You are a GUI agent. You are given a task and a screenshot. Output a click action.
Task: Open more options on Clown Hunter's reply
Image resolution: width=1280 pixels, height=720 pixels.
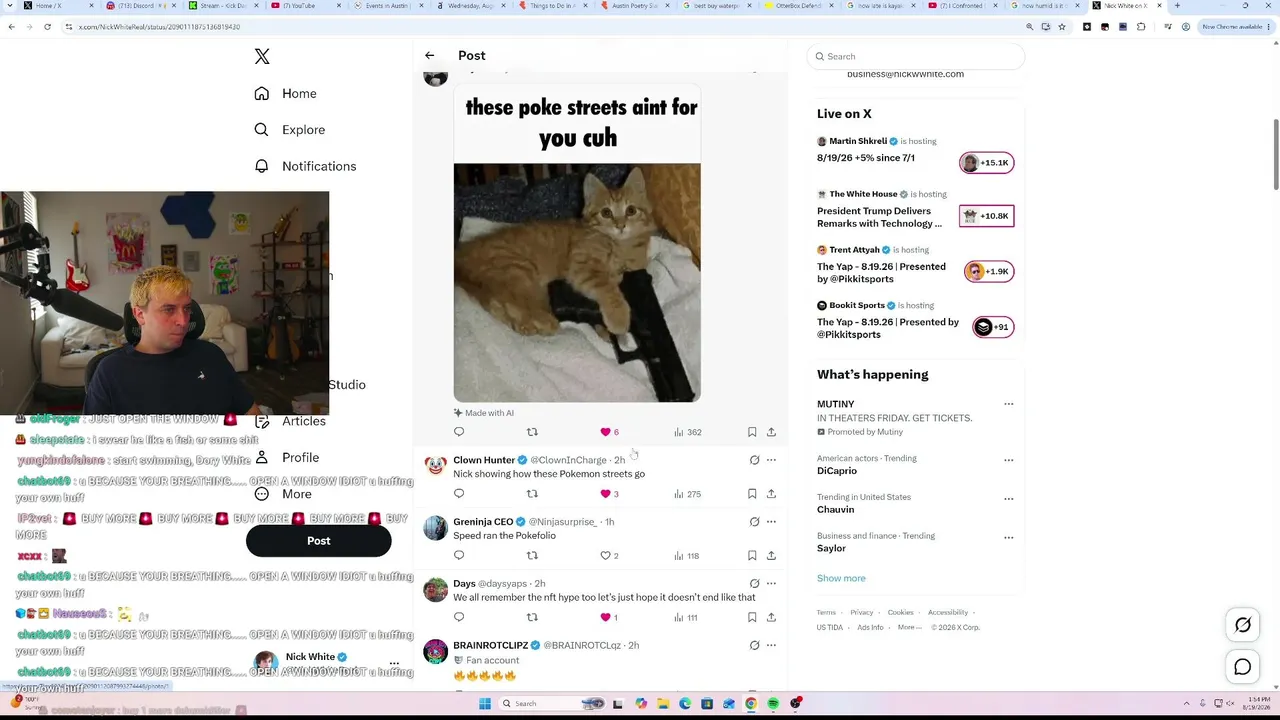click(771, 460)
